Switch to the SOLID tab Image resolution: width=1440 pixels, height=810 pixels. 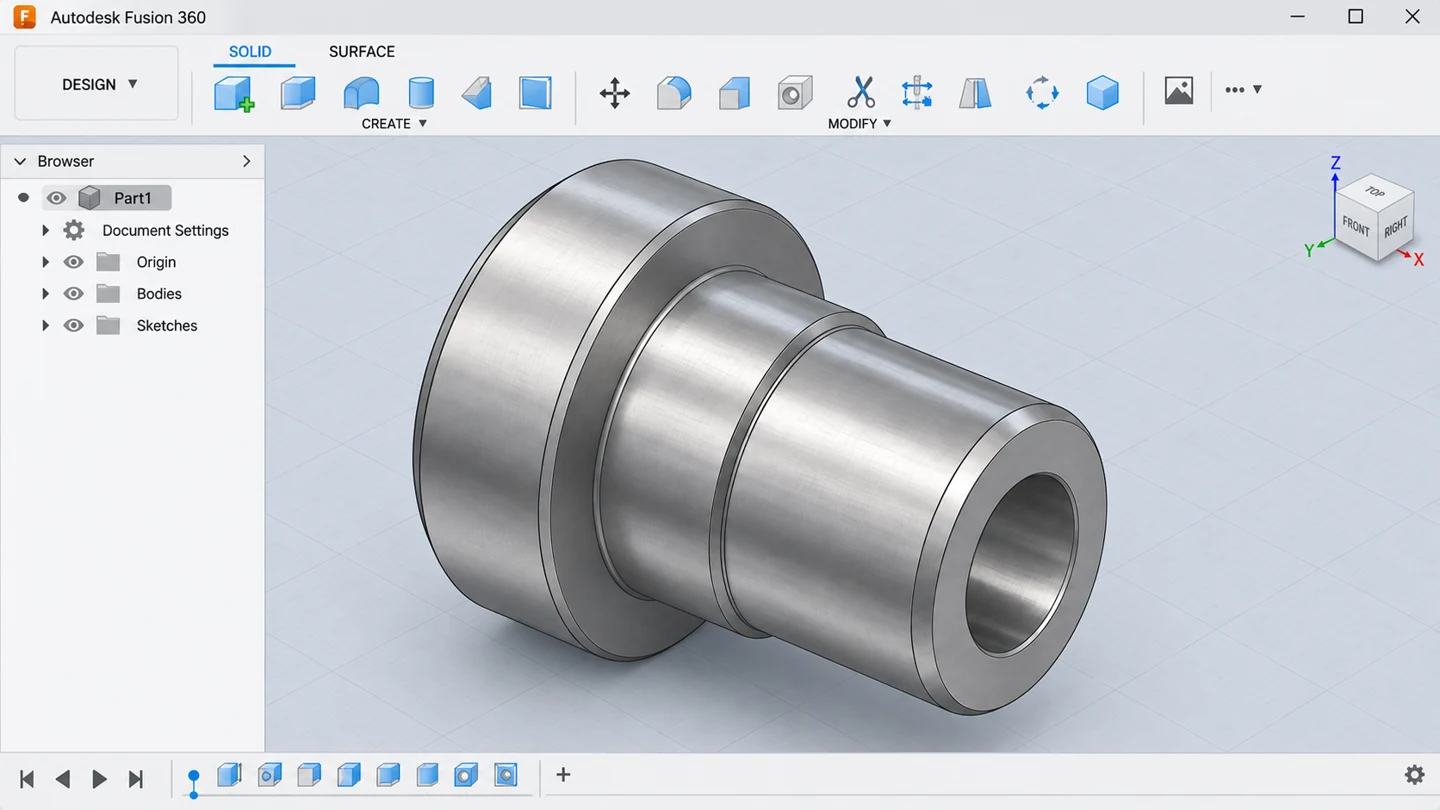250,52
